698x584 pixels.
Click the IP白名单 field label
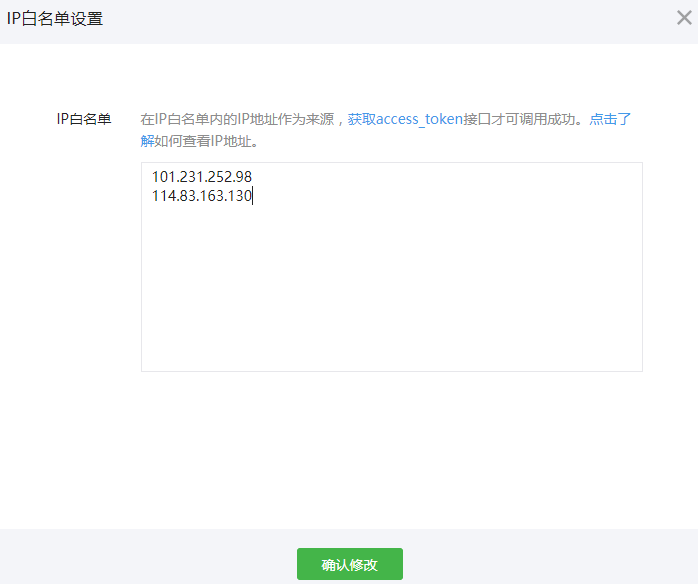84,119
